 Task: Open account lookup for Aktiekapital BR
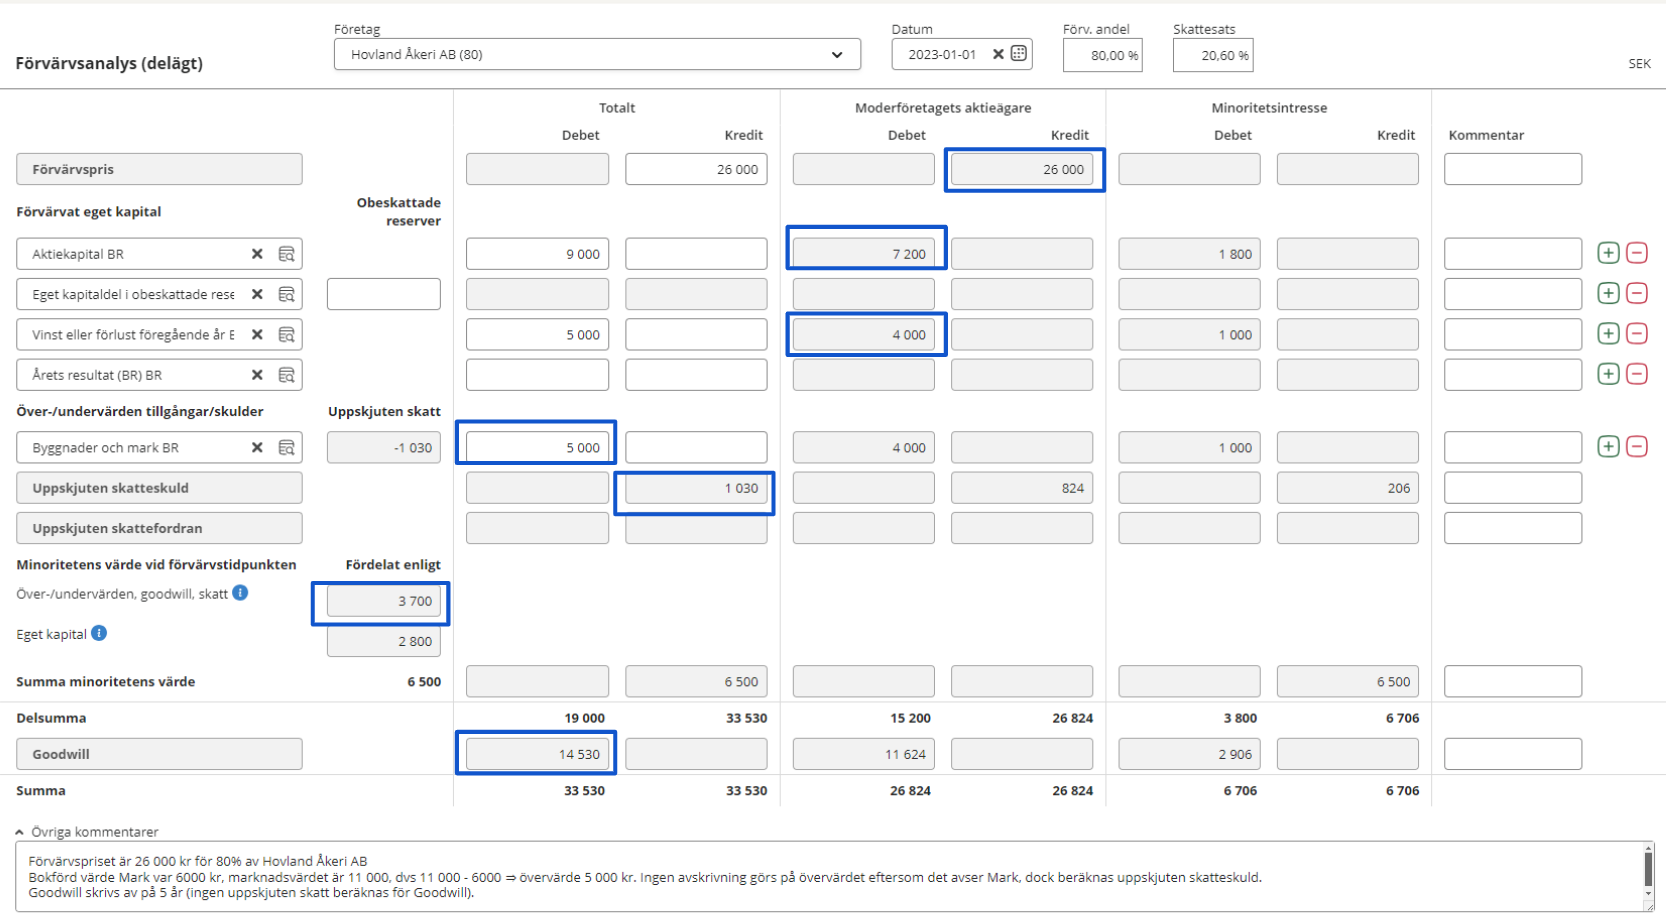click(x=286, y=254)
